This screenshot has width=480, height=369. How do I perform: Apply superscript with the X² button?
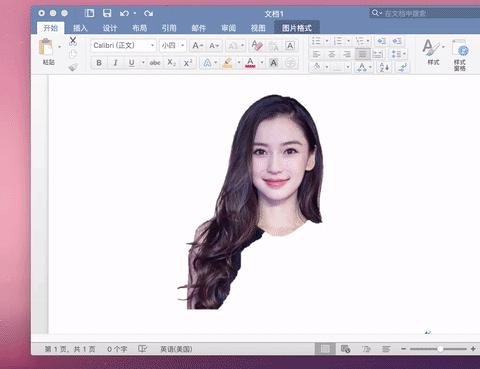pyautogui.click(x=188, y=63)
